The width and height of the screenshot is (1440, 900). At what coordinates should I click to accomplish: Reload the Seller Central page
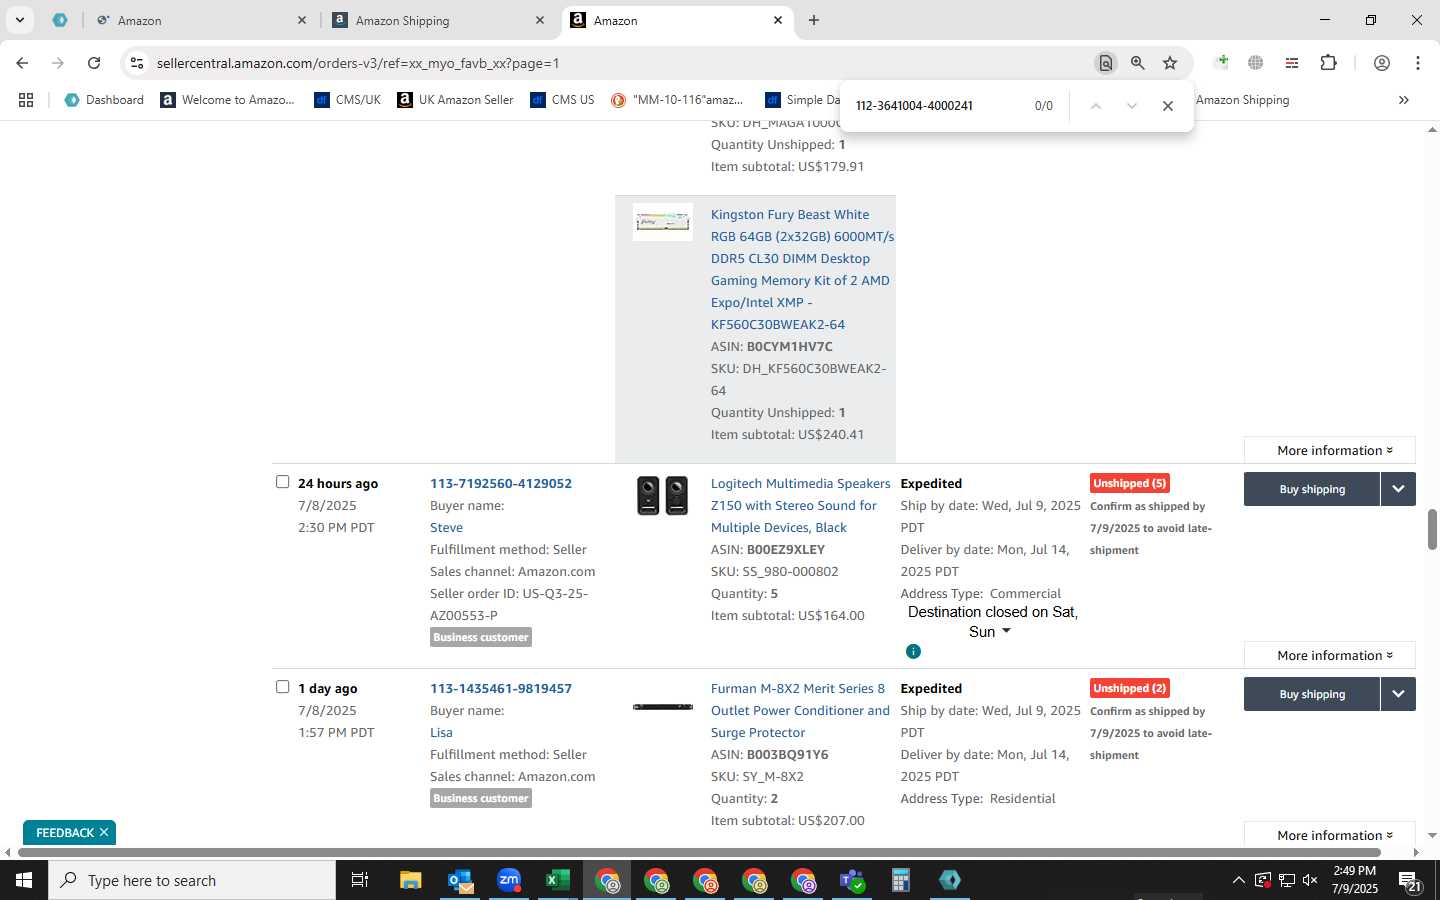(93, 63)
